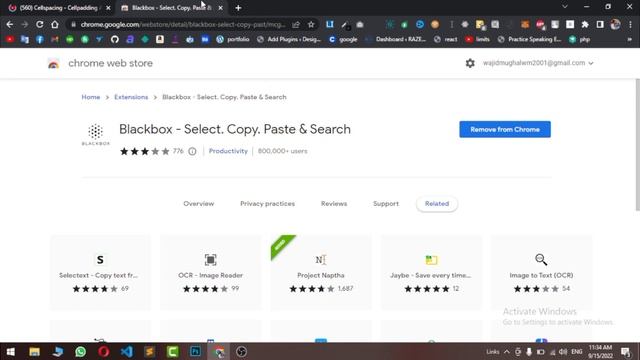Open the YouTube bookmark icon
This screenshot has height=360, width=640.
tap(10, 40)
